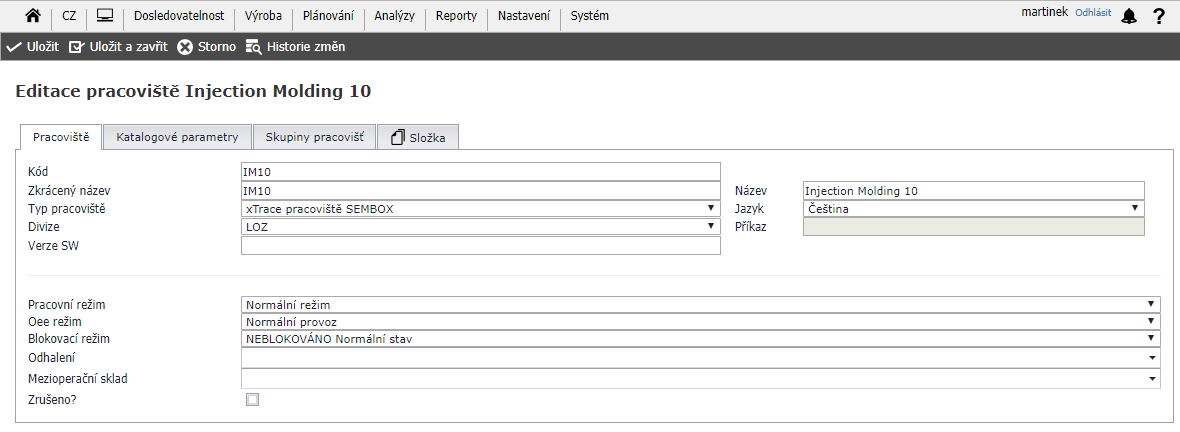Toggle the Zrušeno? checkbox

(x=252, y=400)
